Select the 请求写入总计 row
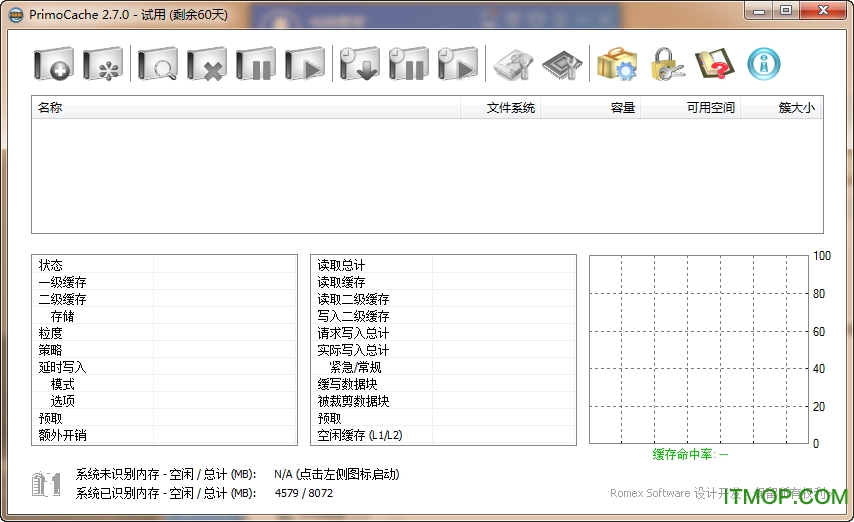Image resolution: width=854 pixels, height=522 pixels. coord(443,332)
